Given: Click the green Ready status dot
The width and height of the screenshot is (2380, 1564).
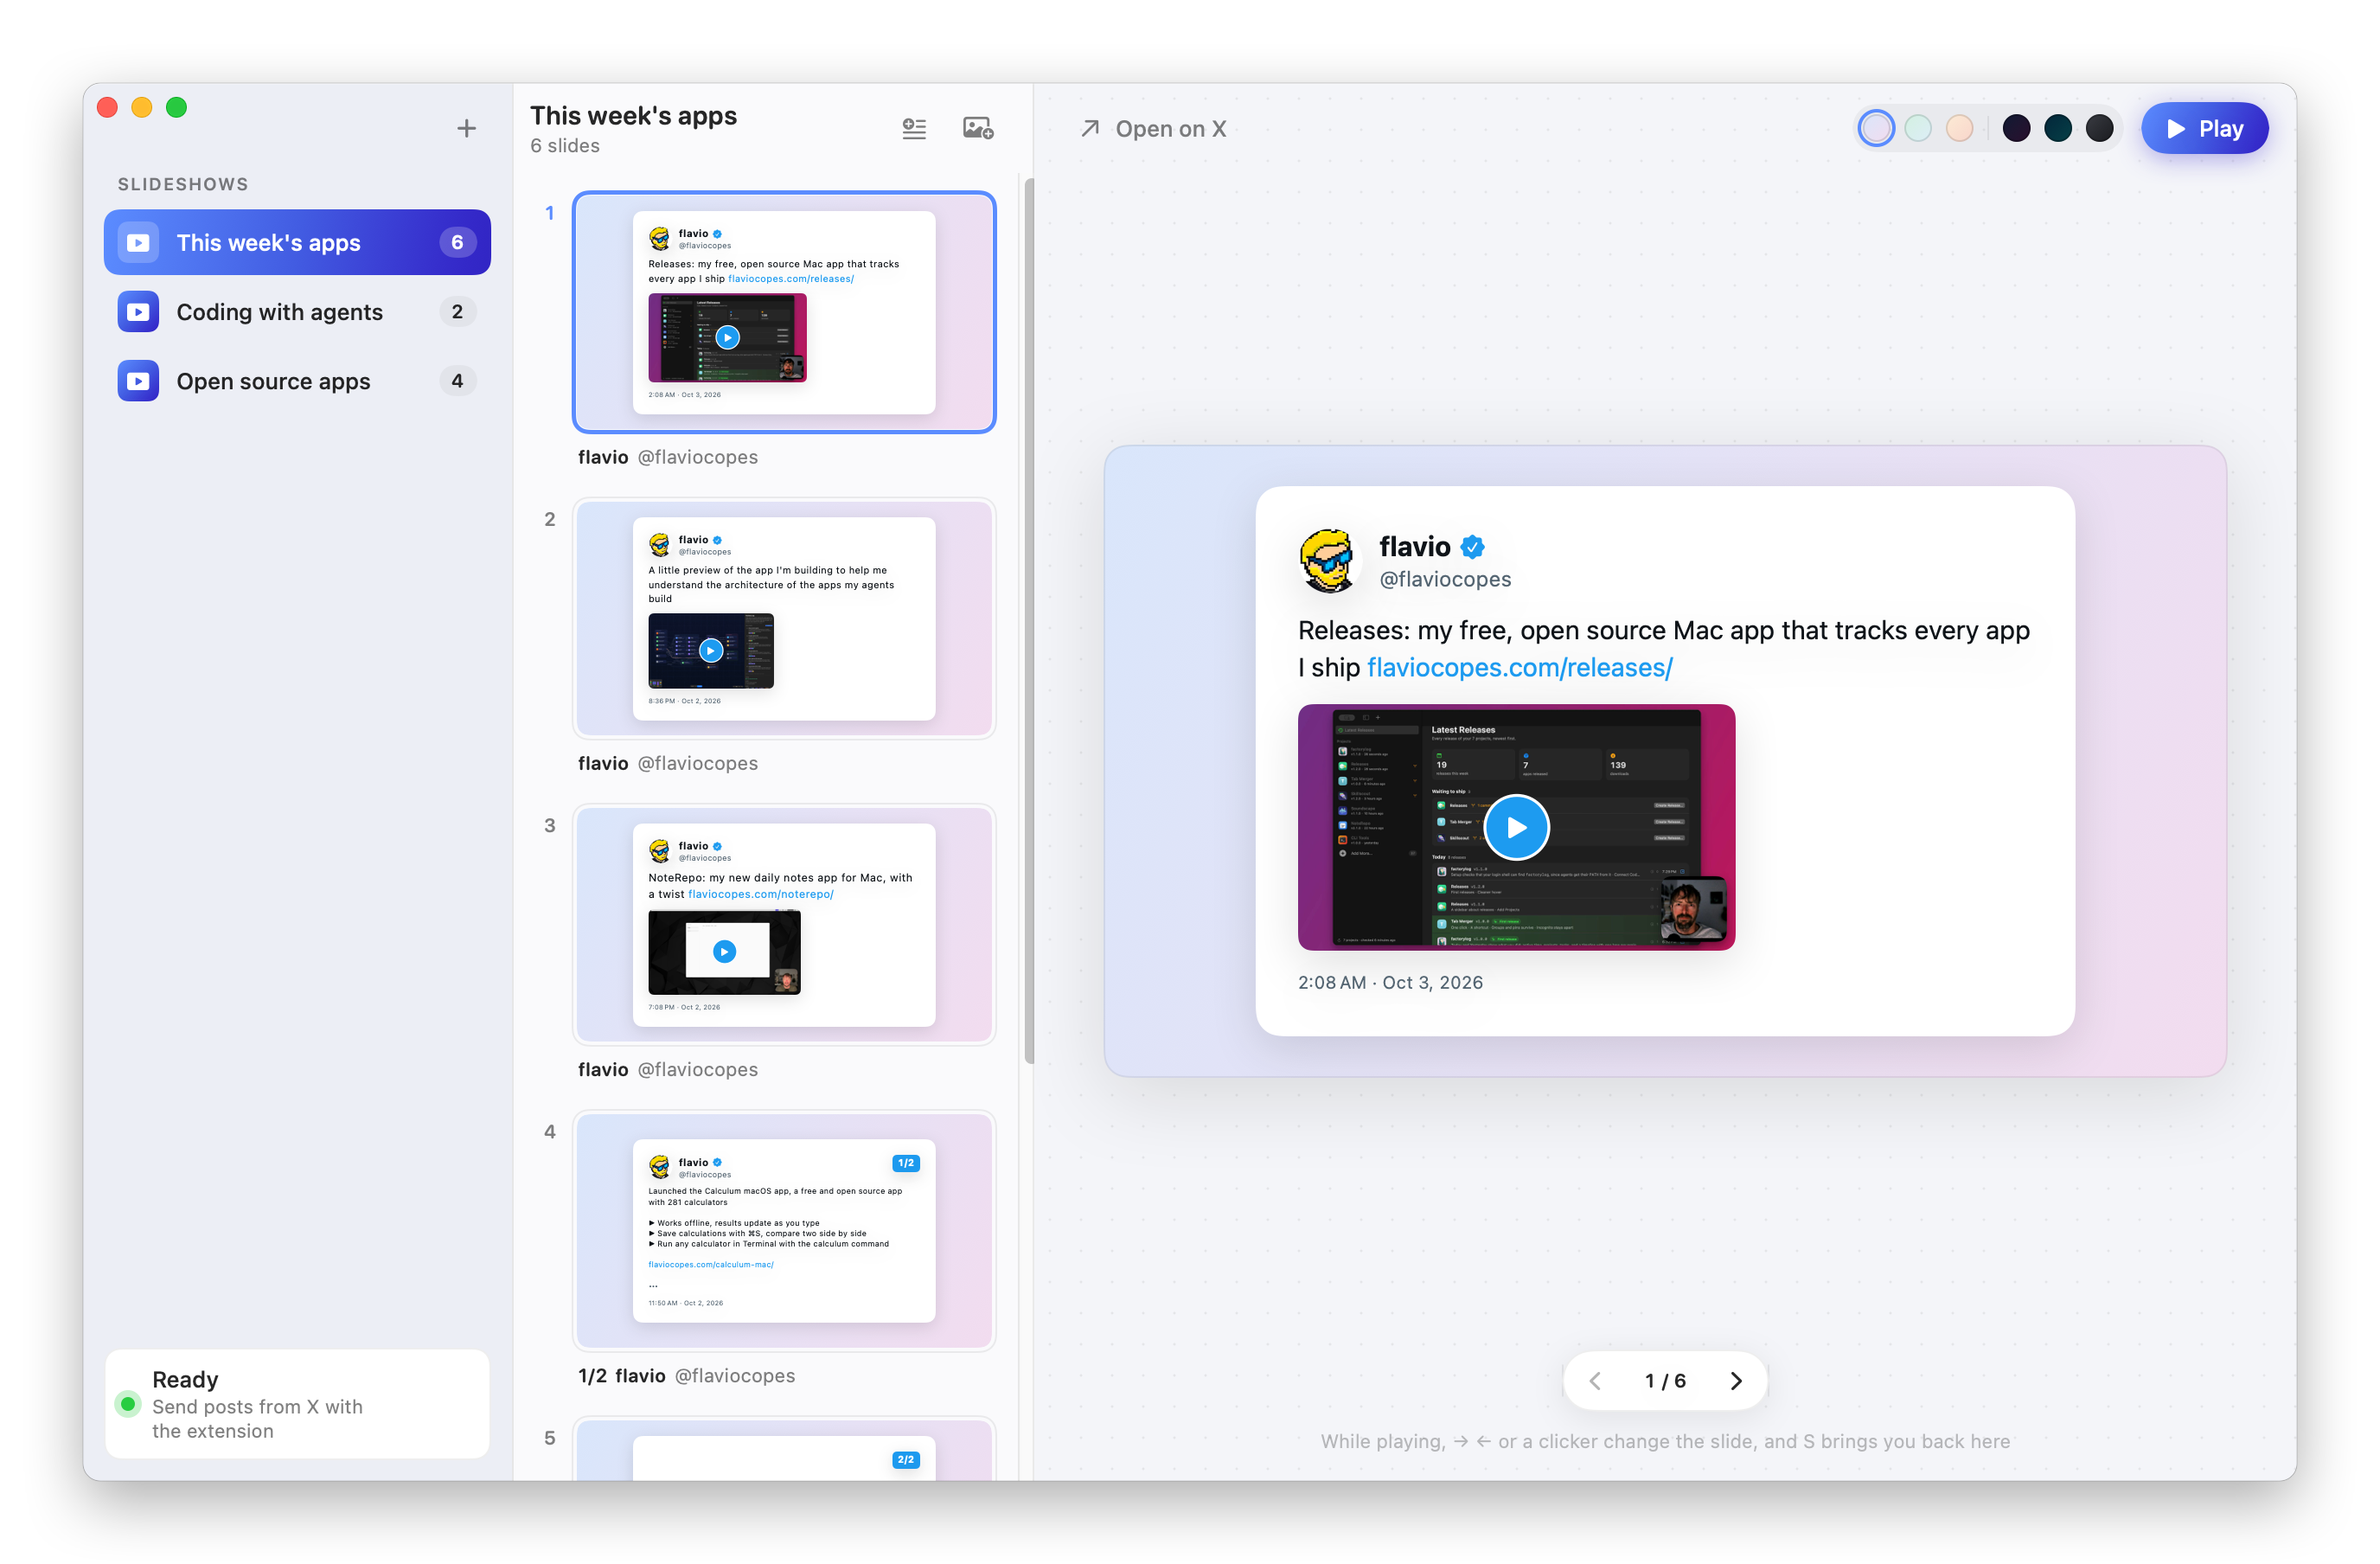Looking at the screenshot, I should click(128, 1403).
